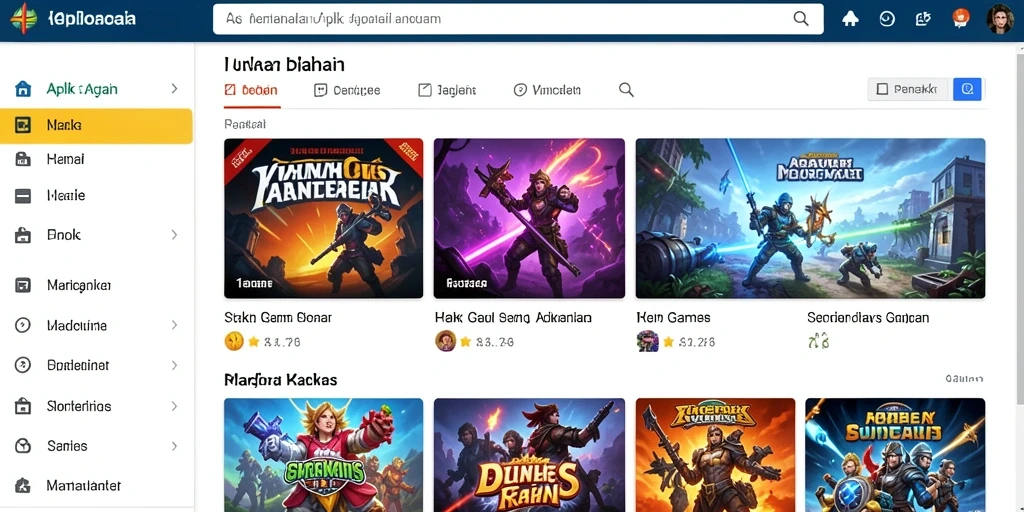The image size is (1024, 512).
Task: Click the clock history icon in header
Action: [x=887, y=19]
